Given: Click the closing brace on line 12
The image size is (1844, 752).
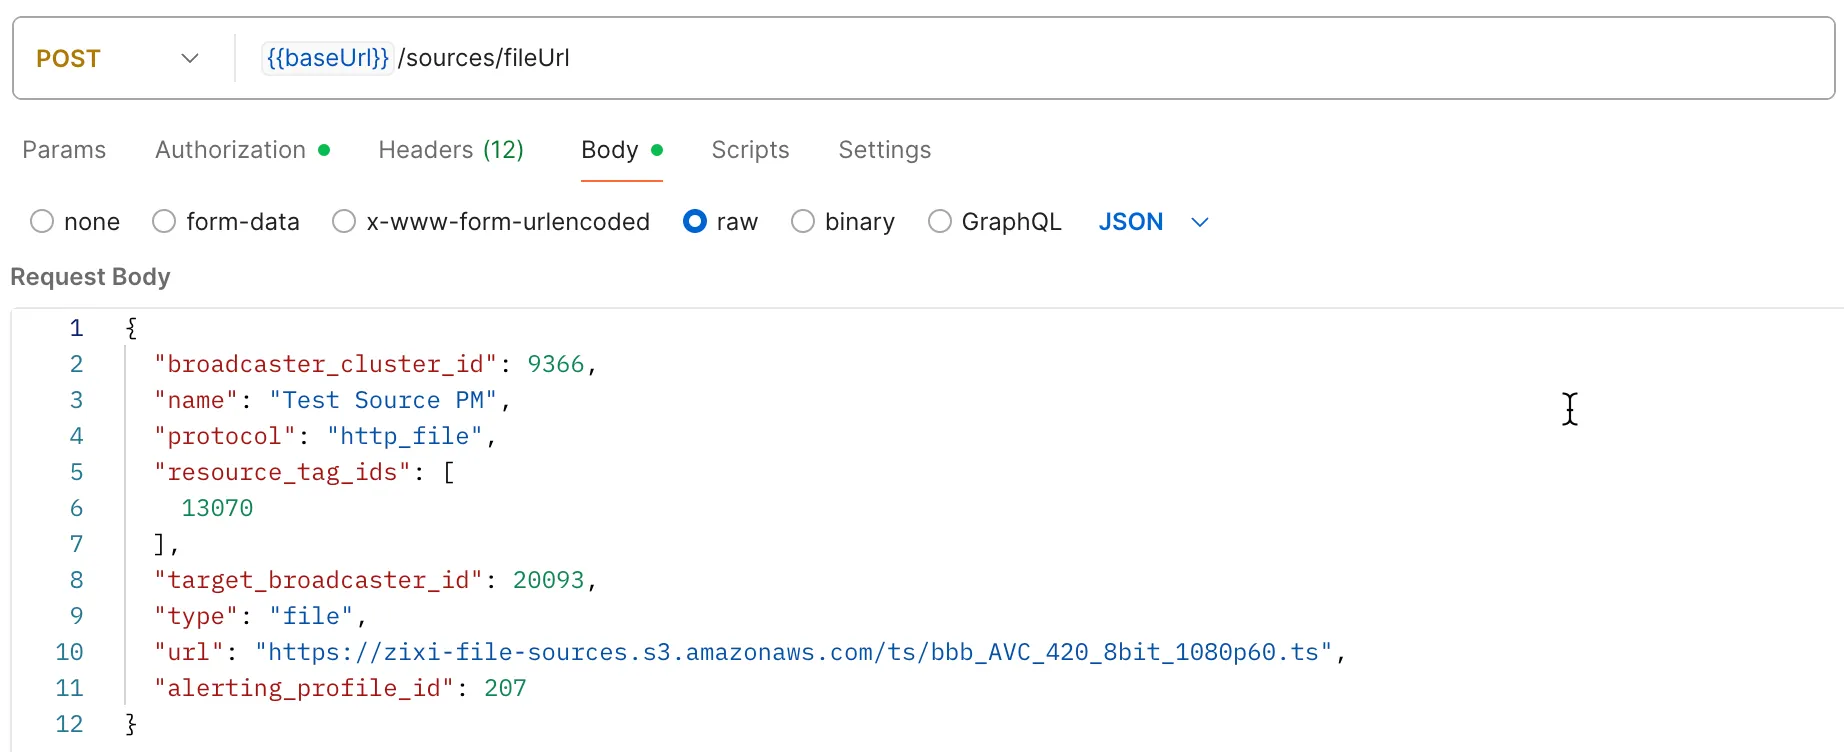Looking at the screenshot, I should pyautogui.click(x=130, y=724).
